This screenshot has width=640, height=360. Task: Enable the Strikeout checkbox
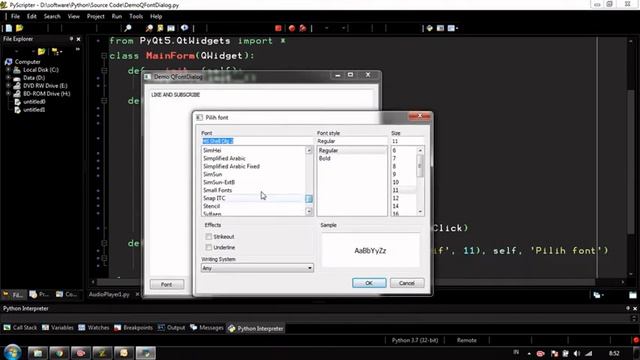209,237
